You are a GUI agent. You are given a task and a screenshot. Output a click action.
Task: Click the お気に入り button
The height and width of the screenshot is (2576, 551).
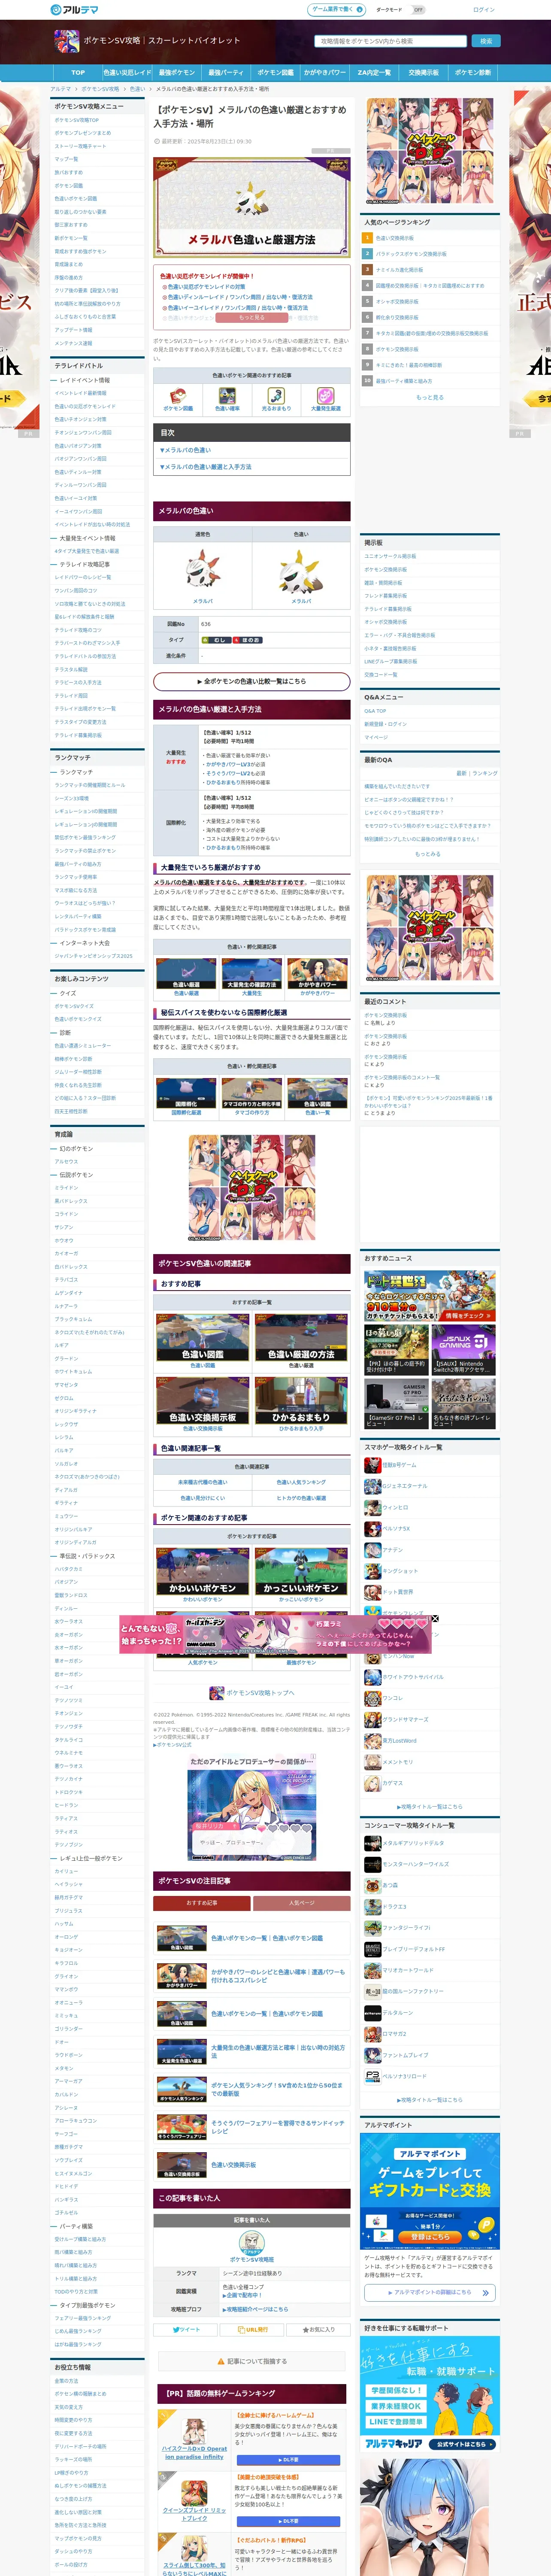318,2329
